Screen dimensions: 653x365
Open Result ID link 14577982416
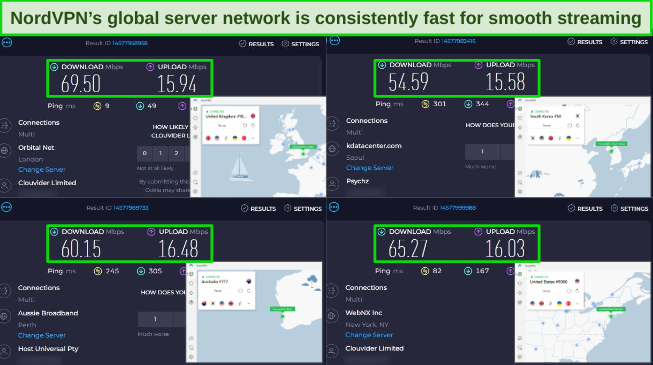pyautogui.click(x=458, y=41)
